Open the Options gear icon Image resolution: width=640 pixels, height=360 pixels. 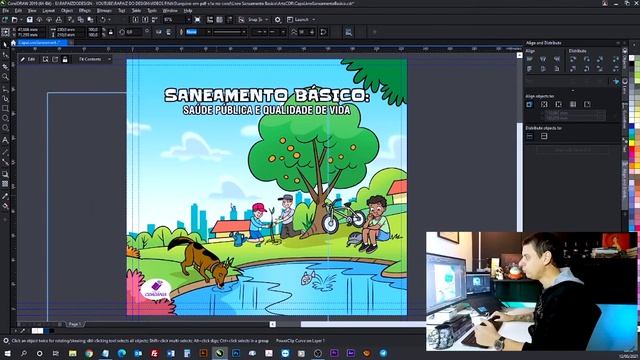pos(278,20)
